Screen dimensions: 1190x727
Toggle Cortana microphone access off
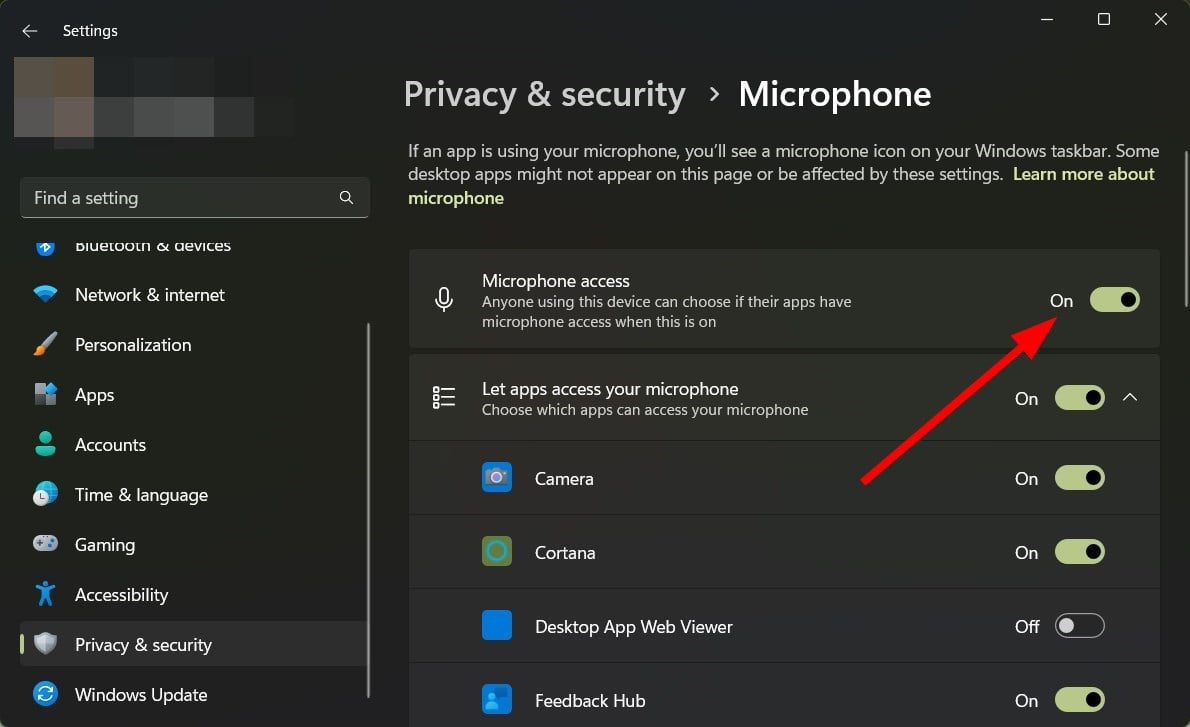pyautogui.click(x=1080, y=552)
